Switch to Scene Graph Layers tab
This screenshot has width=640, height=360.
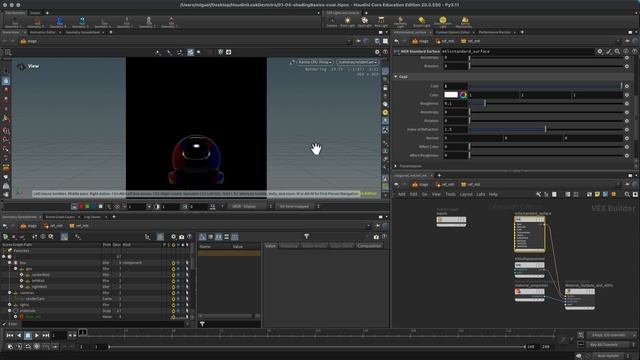pos(60,217)
